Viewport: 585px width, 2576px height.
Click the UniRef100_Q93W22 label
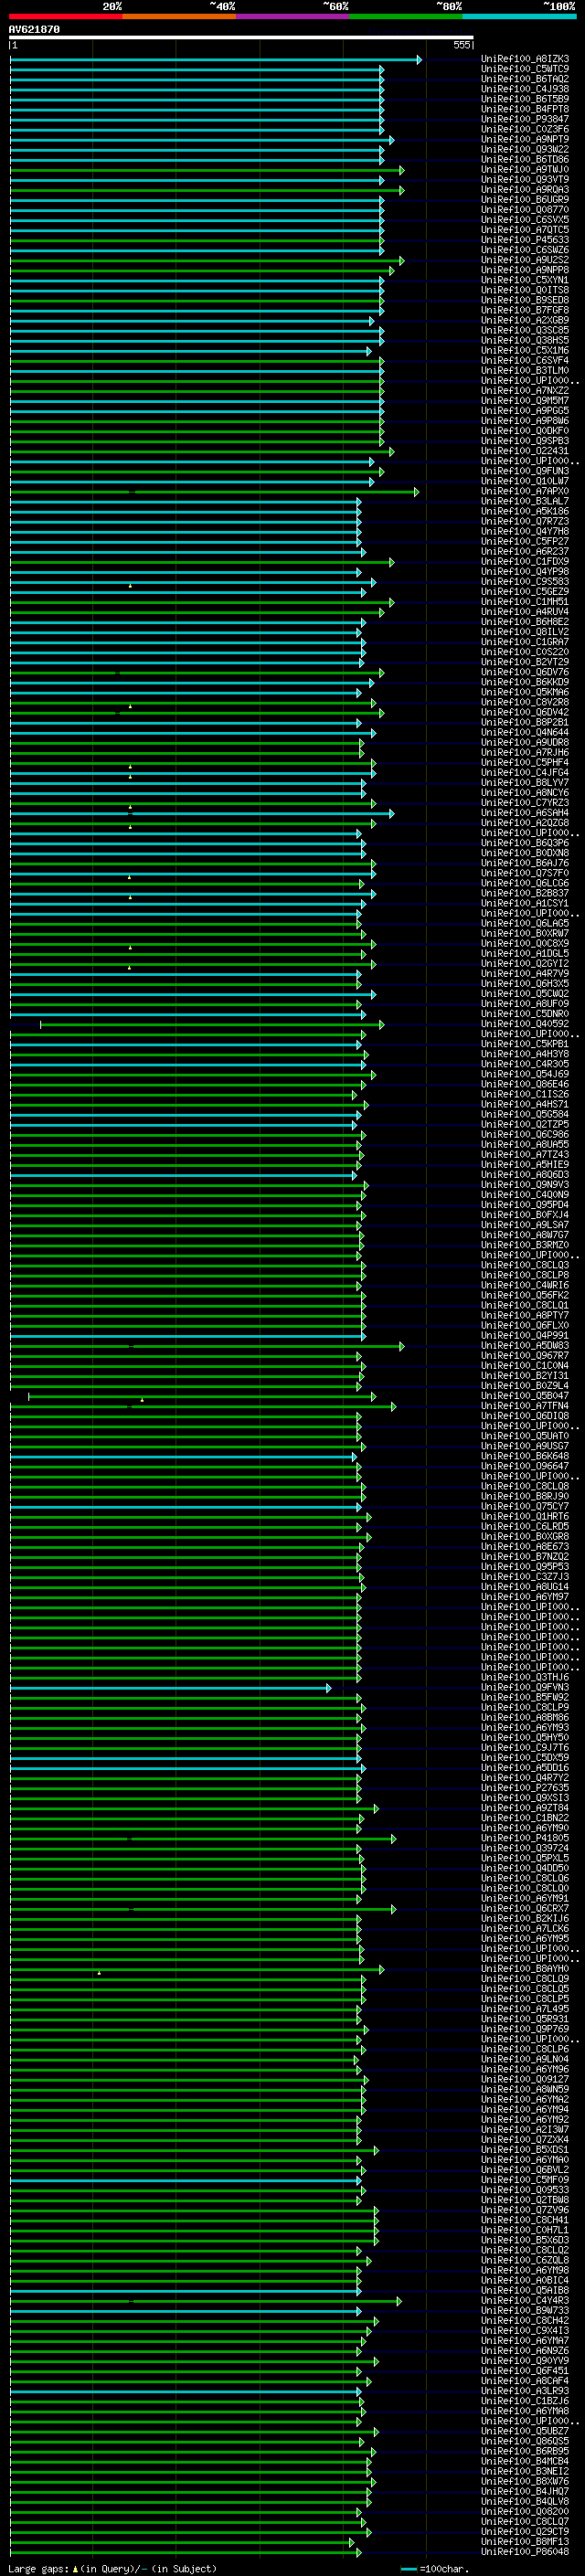(x=525, y=149)
